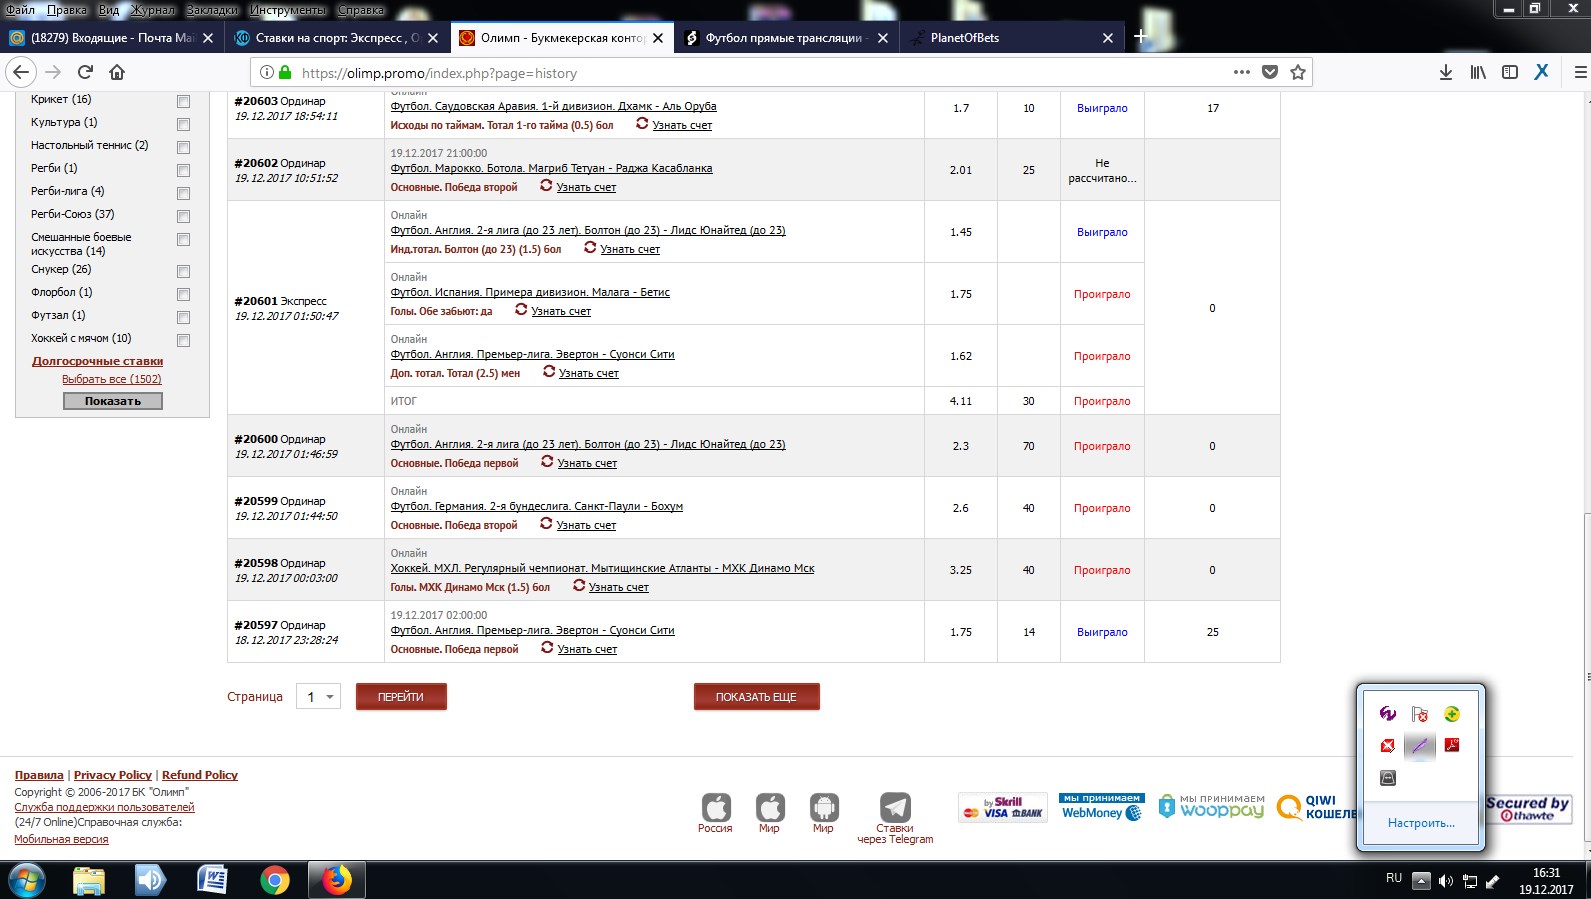
Task: Reload the page with the refresh icon
Action: click(x=86, y=72)
